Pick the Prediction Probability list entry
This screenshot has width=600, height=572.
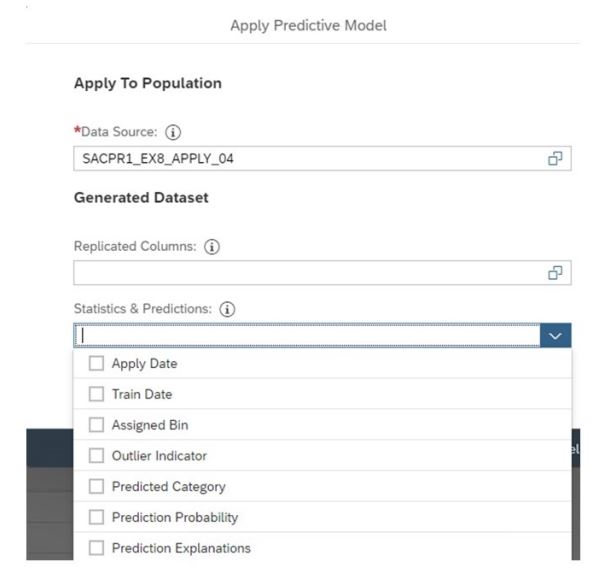(174, 518)
